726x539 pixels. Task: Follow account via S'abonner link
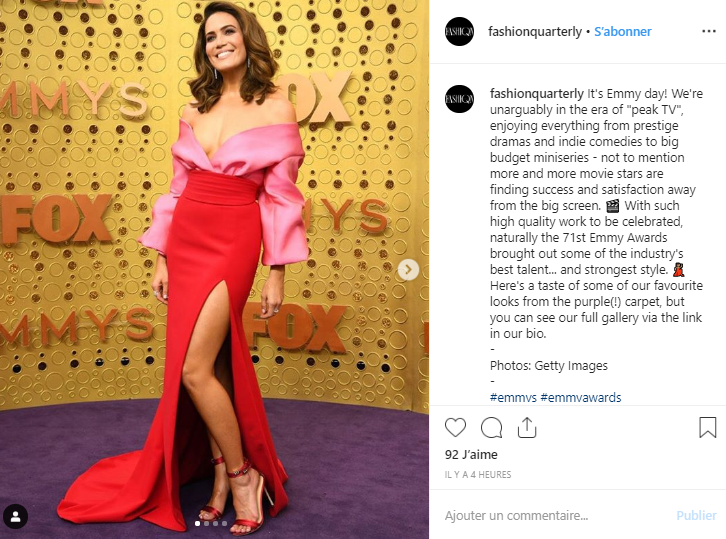point(623,31)
